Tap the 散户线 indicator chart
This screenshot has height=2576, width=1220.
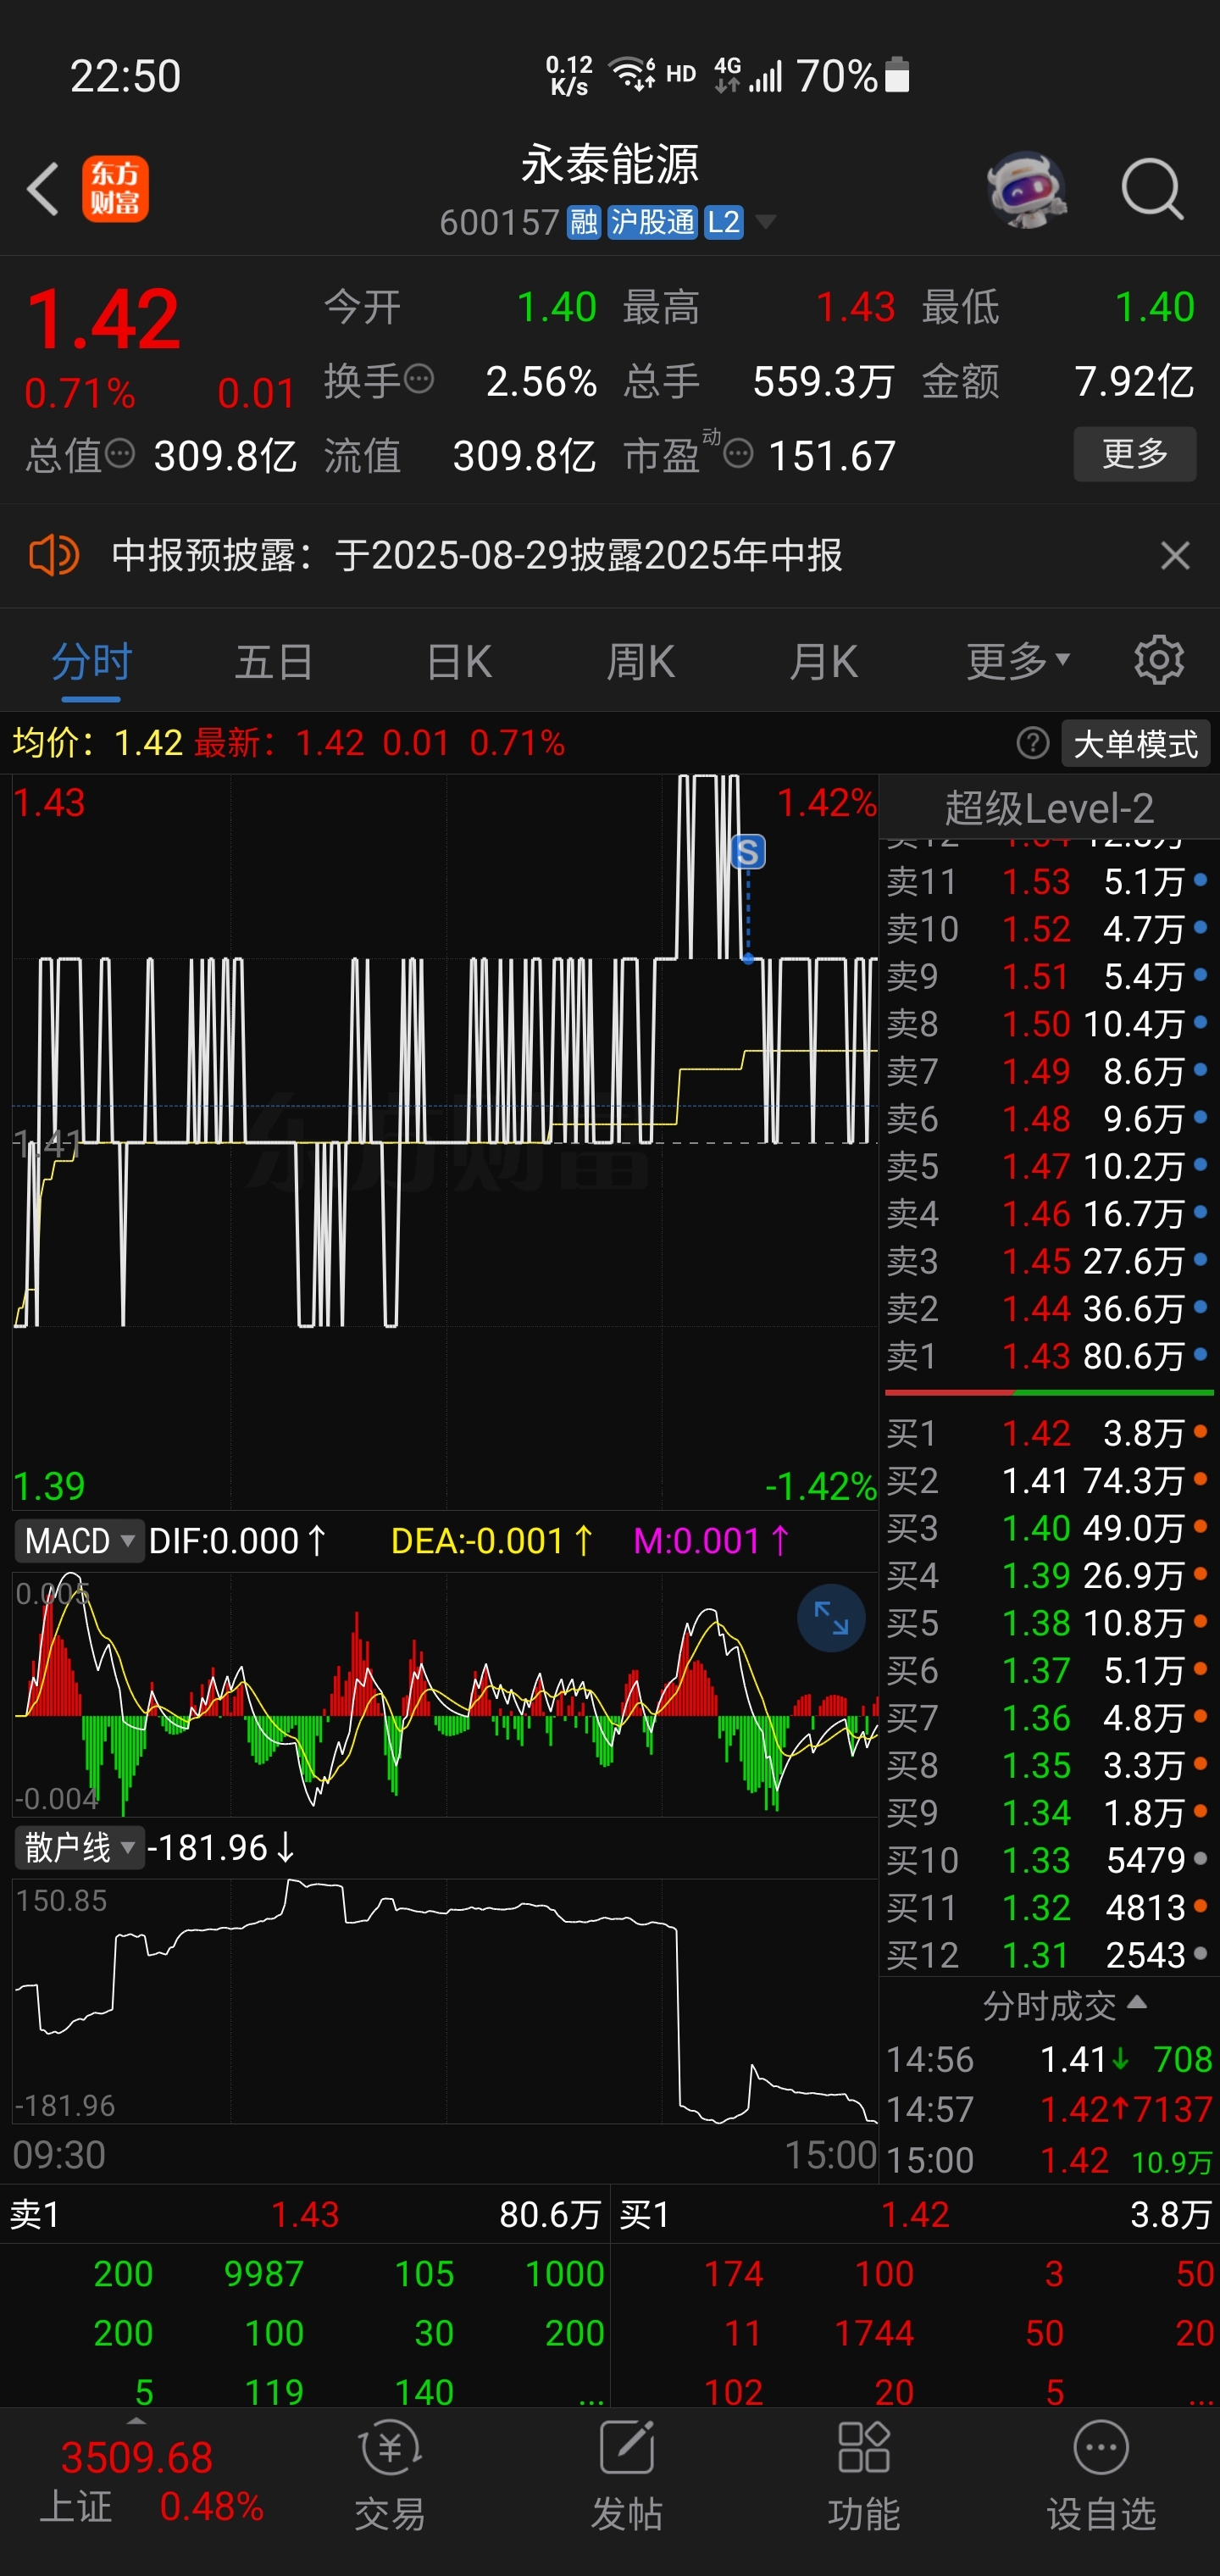click(445, 2001)
